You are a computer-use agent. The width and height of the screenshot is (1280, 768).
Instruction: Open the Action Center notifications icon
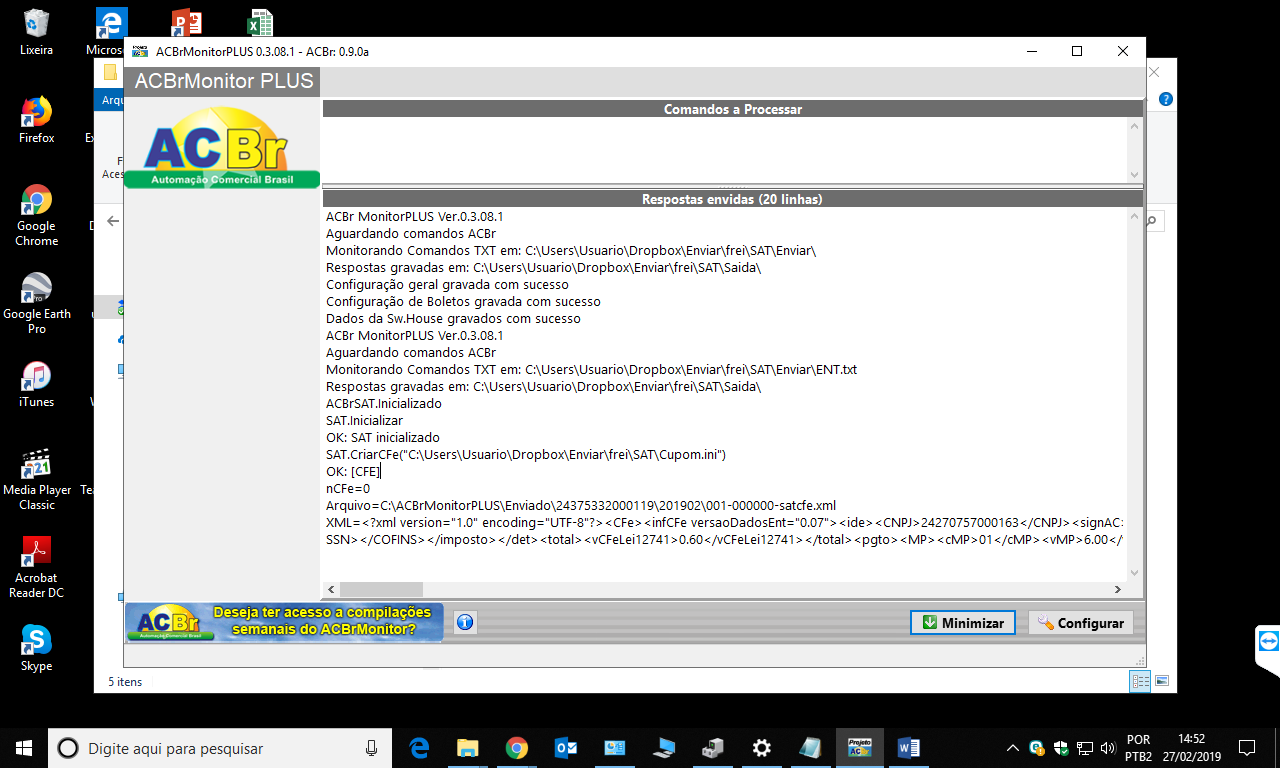(x=1247, y=748)
